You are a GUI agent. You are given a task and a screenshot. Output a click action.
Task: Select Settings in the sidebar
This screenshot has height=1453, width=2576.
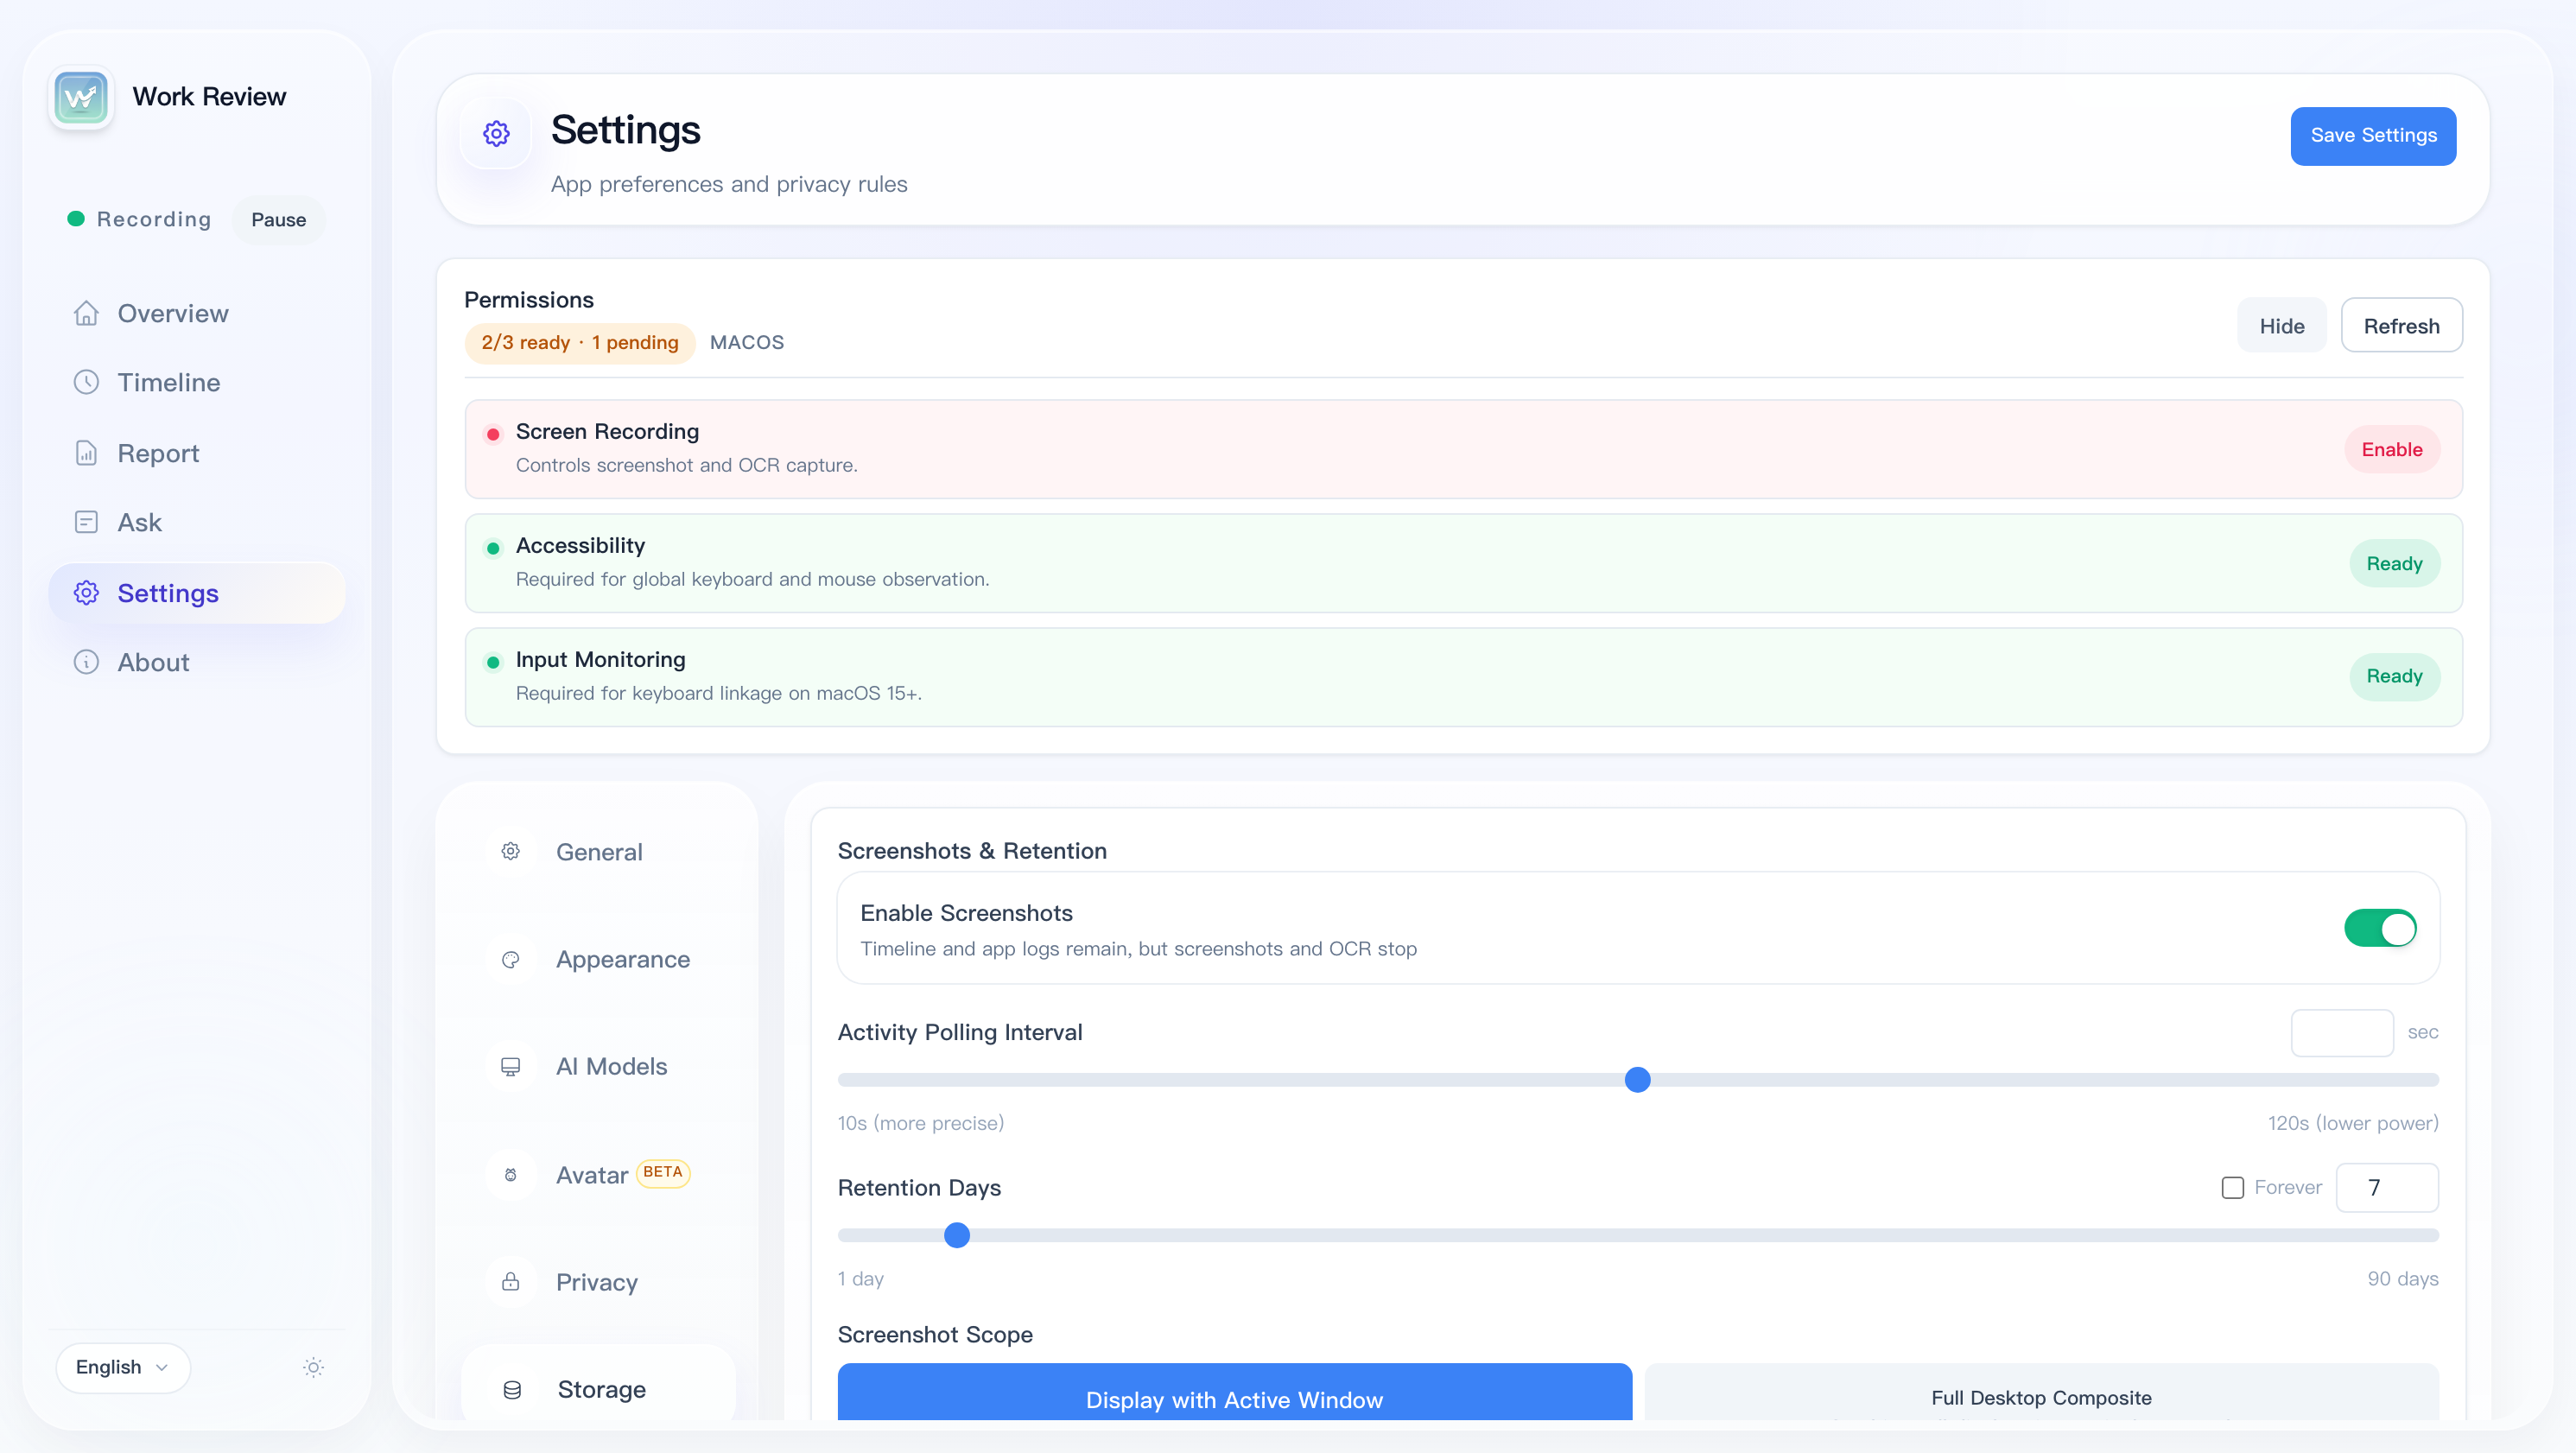pos(197,593)
